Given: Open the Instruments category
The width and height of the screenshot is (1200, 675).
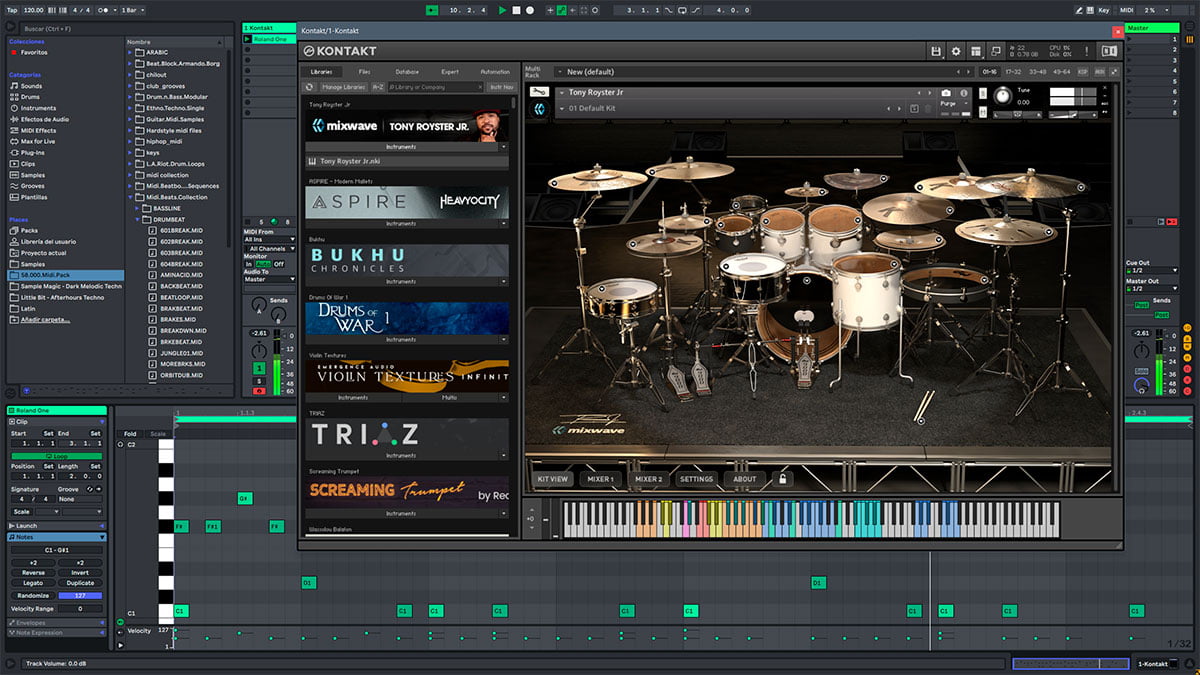Looking at the screenshot, I should coord(31,108).
